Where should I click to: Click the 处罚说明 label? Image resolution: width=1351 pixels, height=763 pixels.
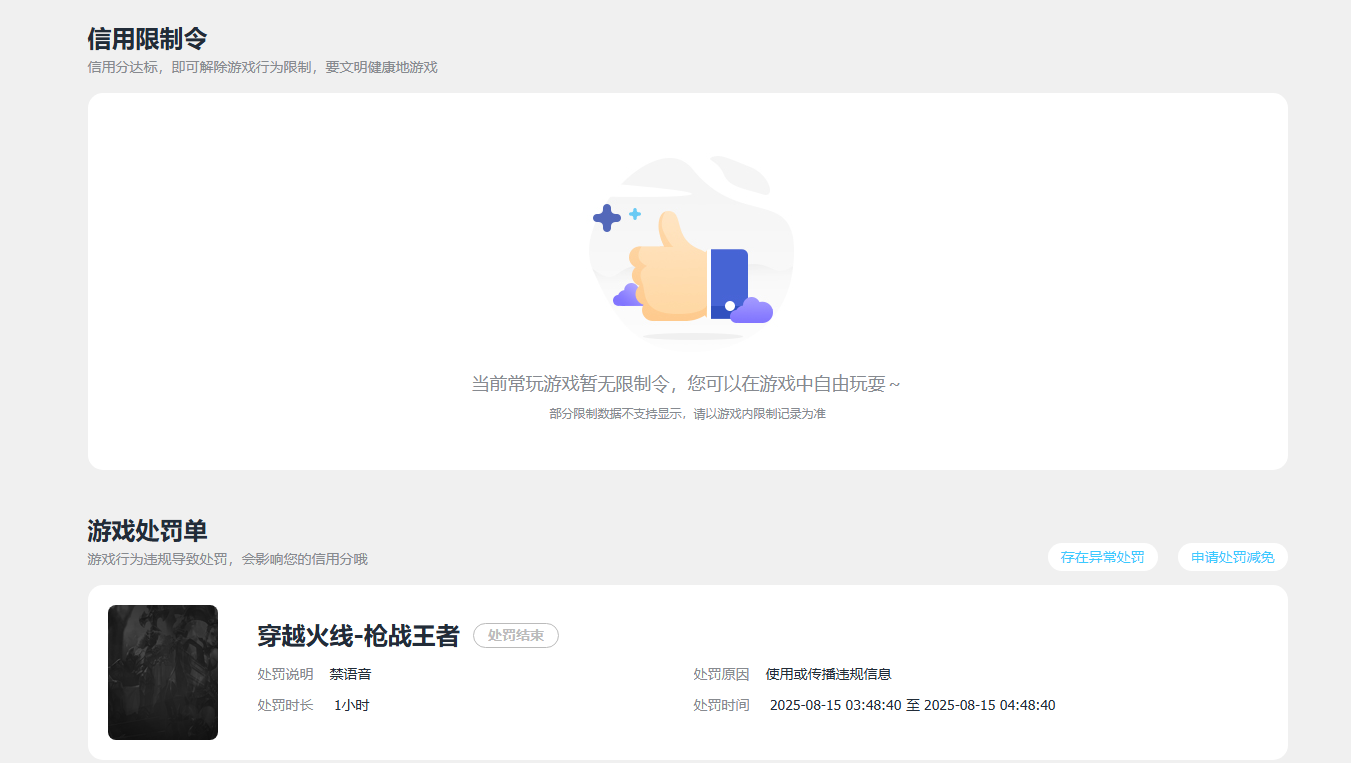[285, 674]
